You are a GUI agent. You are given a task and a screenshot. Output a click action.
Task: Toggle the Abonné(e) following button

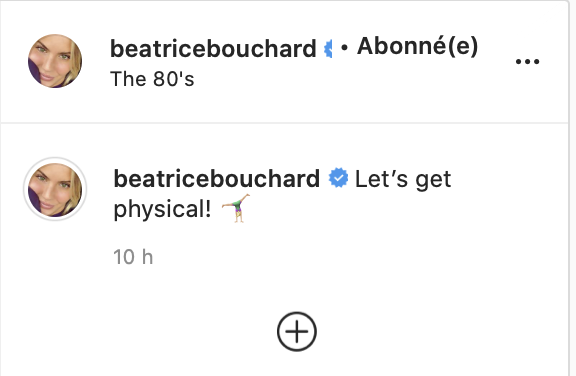418,47
